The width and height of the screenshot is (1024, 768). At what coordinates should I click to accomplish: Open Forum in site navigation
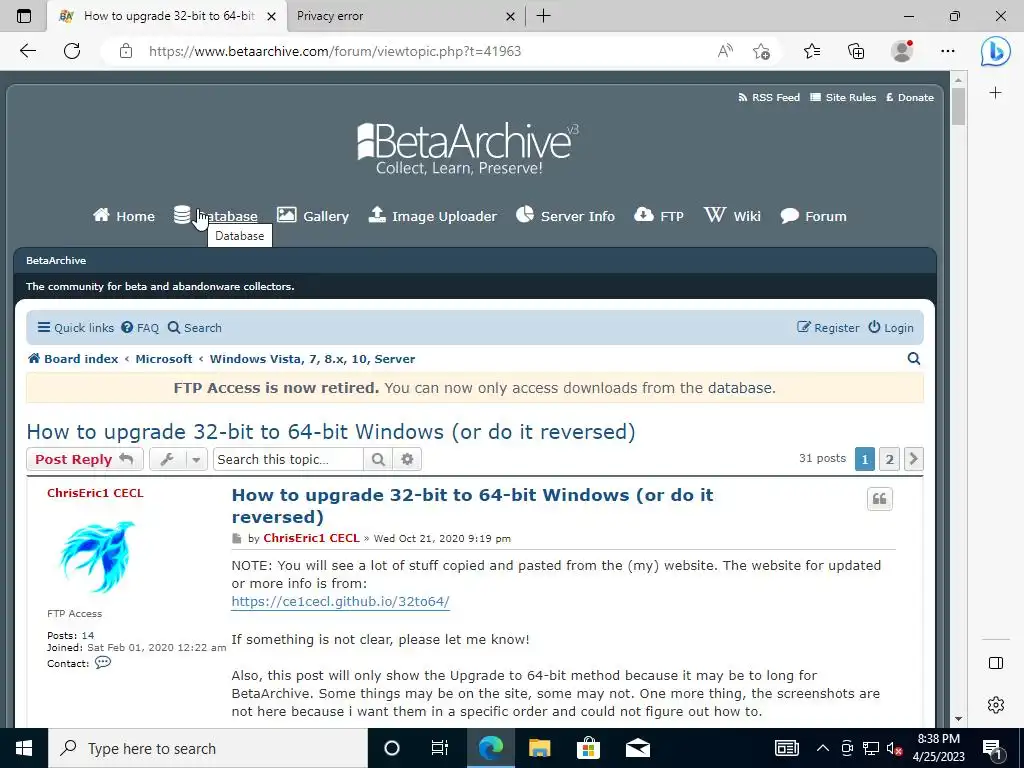(x=814, y=216)
